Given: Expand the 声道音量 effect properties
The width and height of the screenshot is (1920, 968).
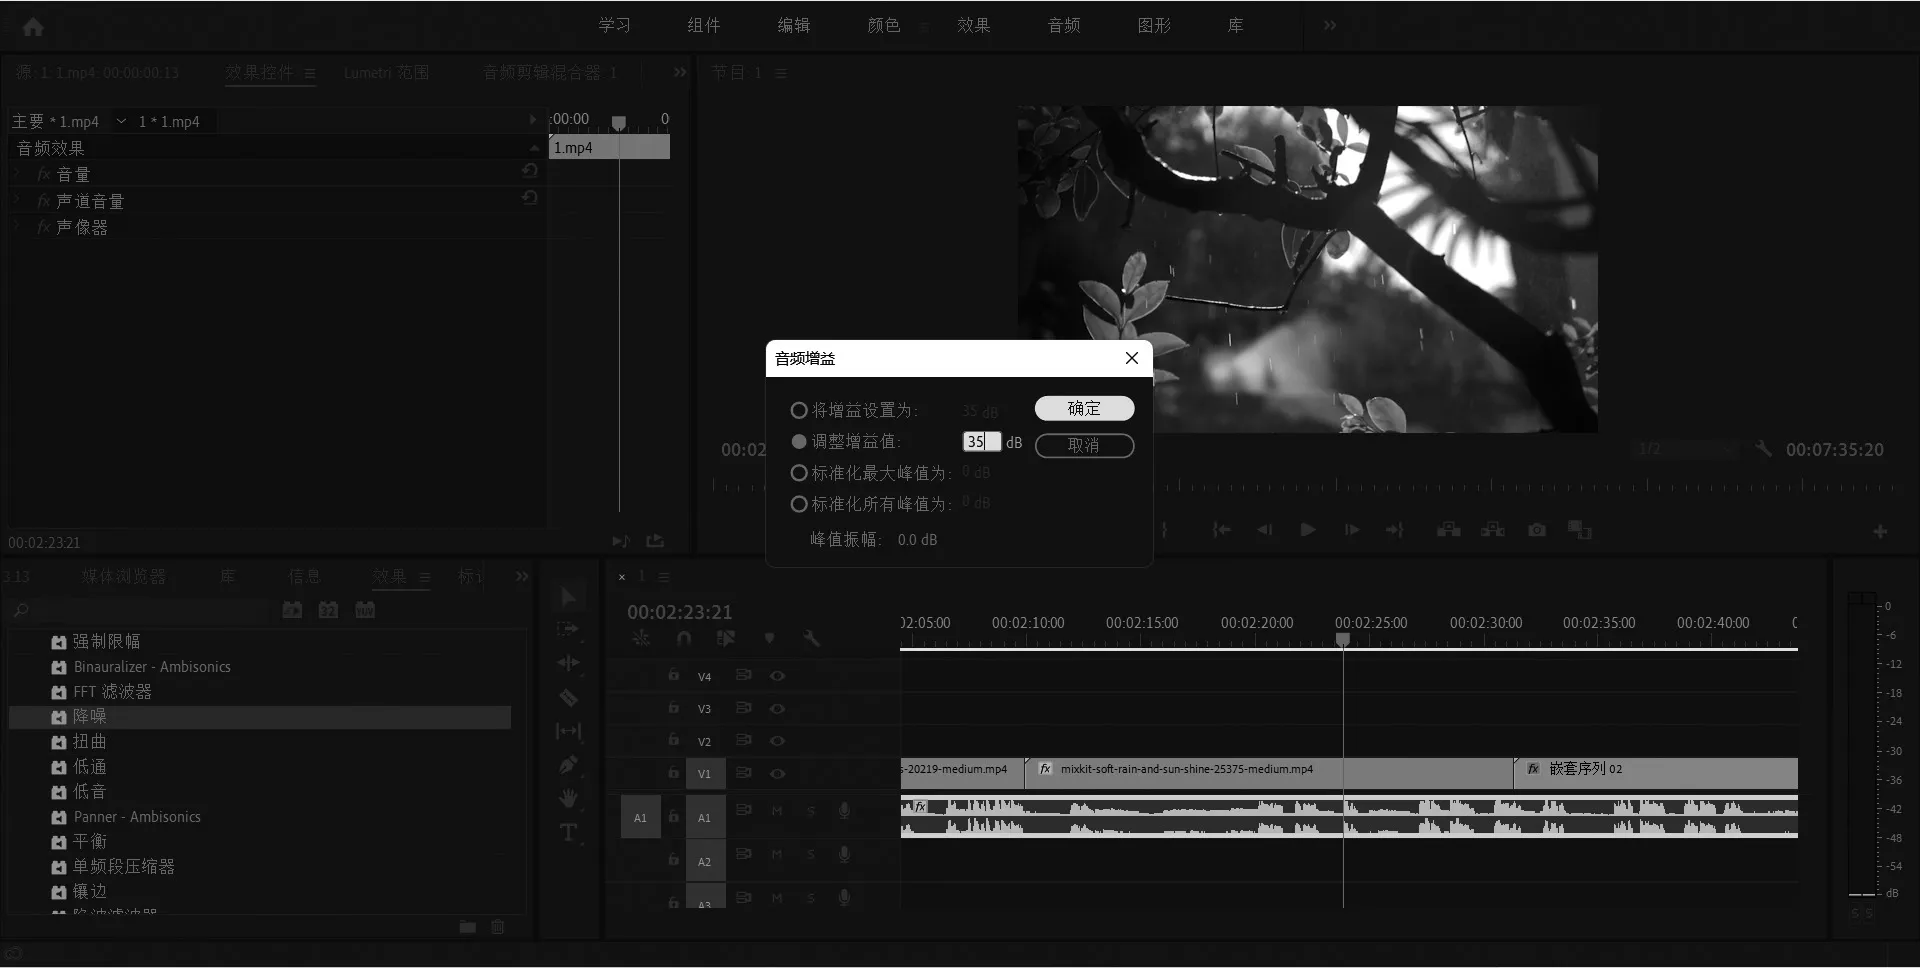Looking at the screenshot, I should click(17, 201).
